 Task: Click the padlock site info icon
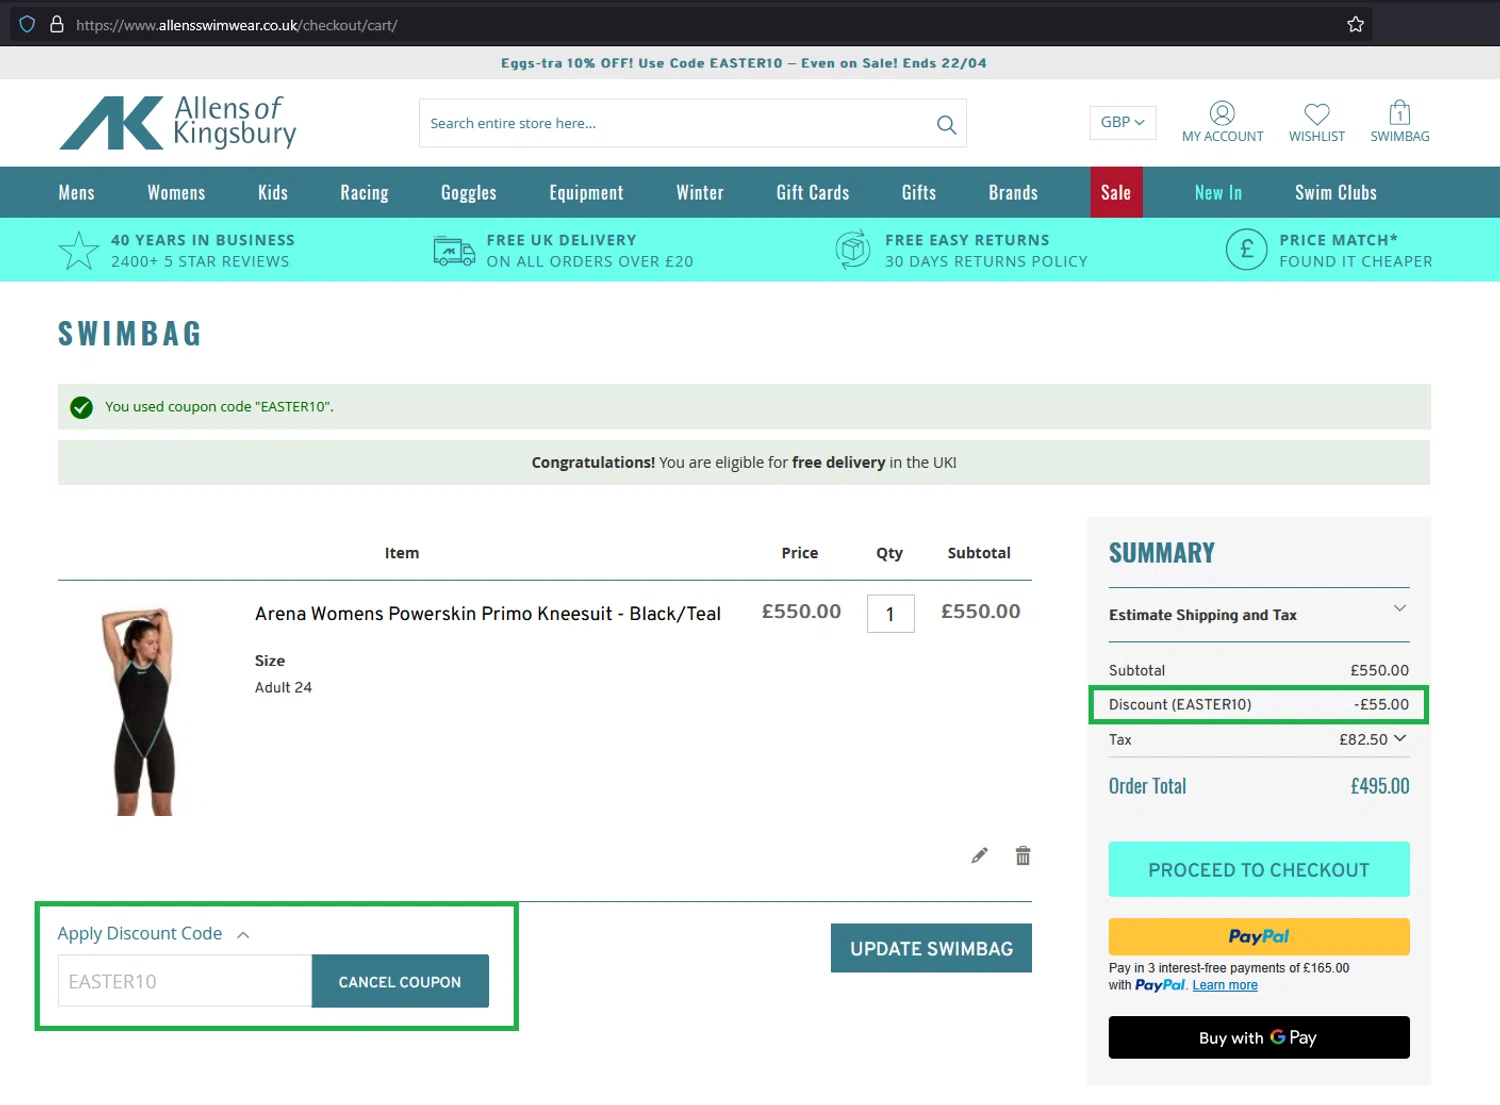coord(57,24)
